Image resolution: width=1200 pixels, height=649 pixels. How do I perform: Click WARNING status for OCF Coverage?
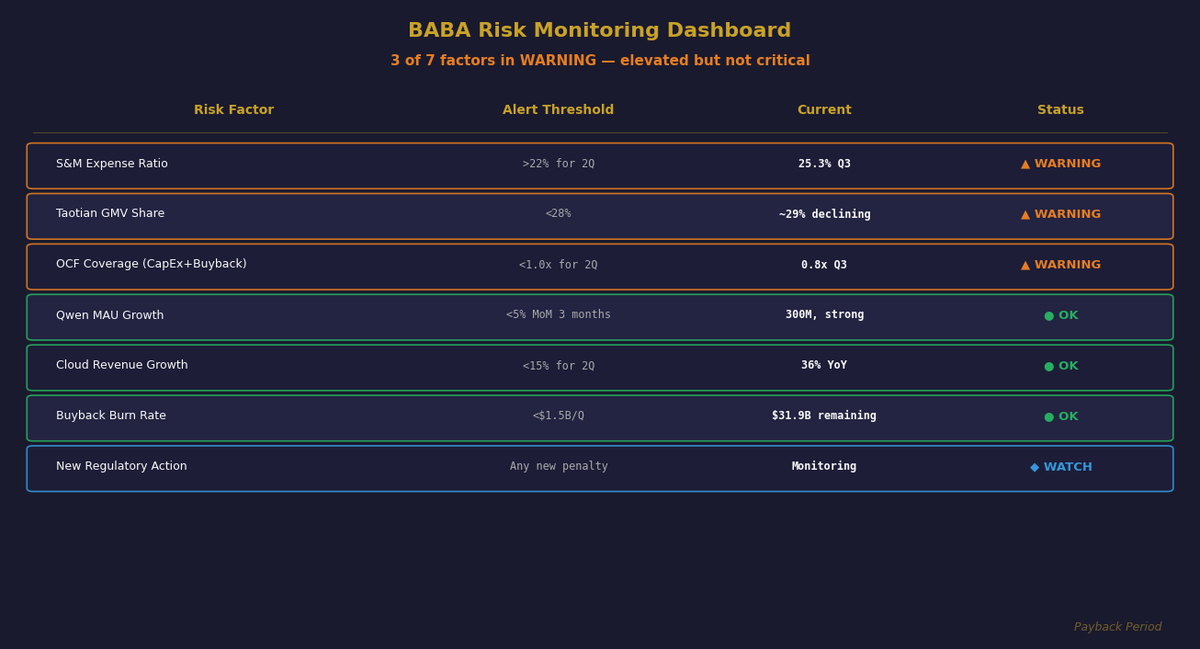pos(1061,265)
